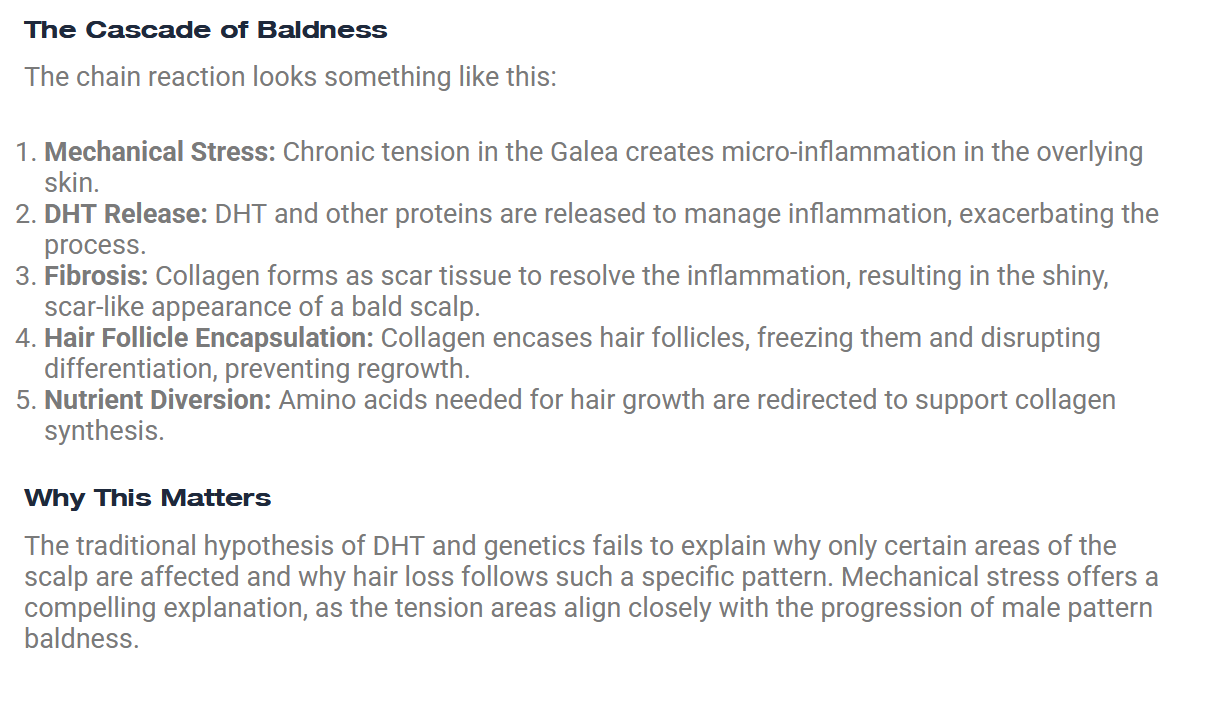Click the word Galea in item one
This screenshot has width=1223, height=715.
point(585,152)
